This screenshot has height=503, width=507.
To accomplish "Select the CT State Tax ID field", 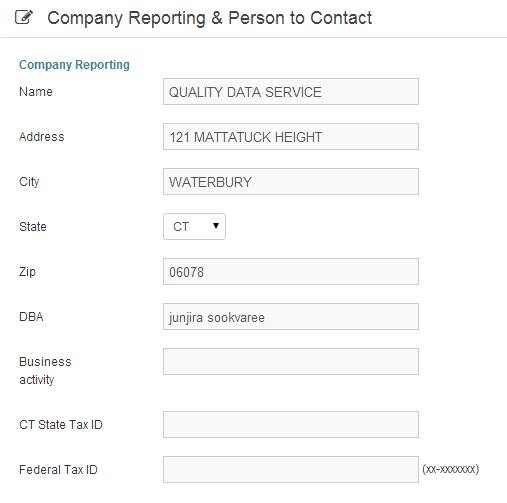I will click(x=291, y=425).
